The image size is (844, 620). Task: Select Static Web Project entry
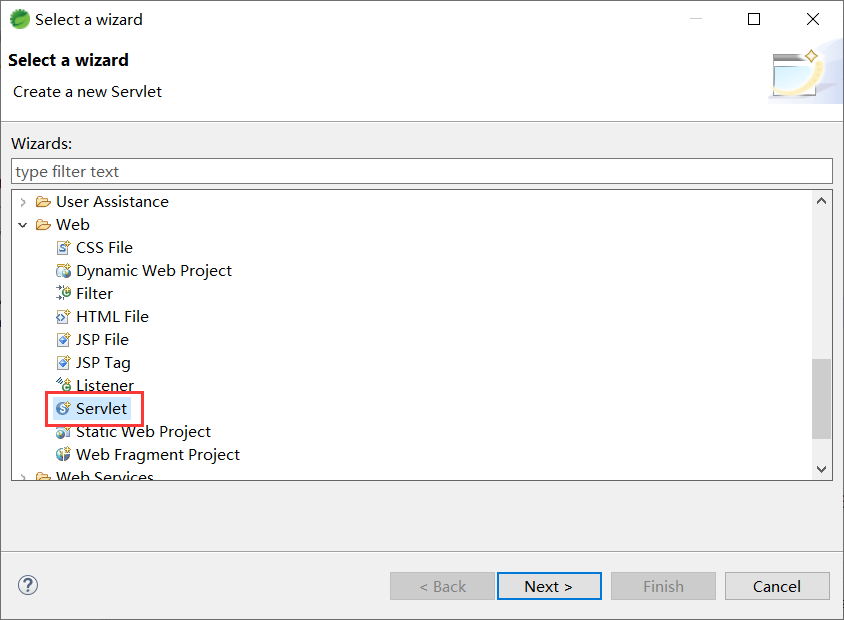point(143,432)
